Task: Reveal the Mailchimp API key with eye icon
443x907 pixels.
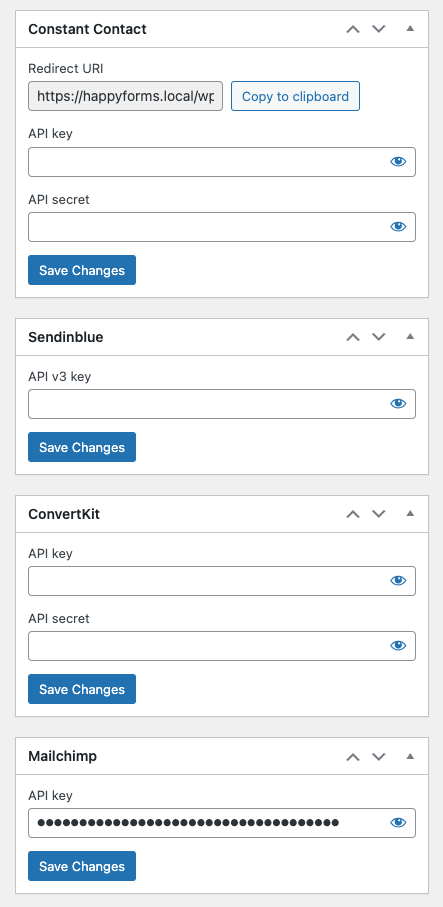Action: pos(398,823)
